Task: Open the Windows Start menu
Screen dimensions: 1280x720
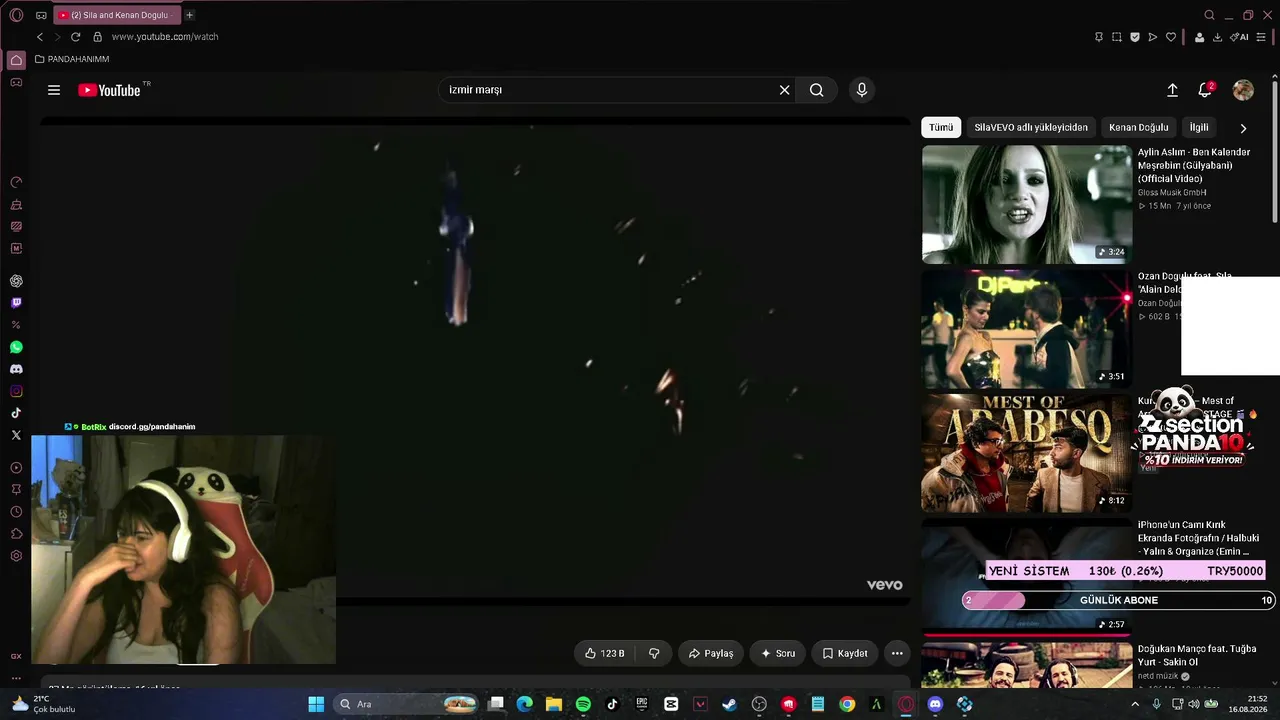Action: pyautogui.click(x=316, y=704)
